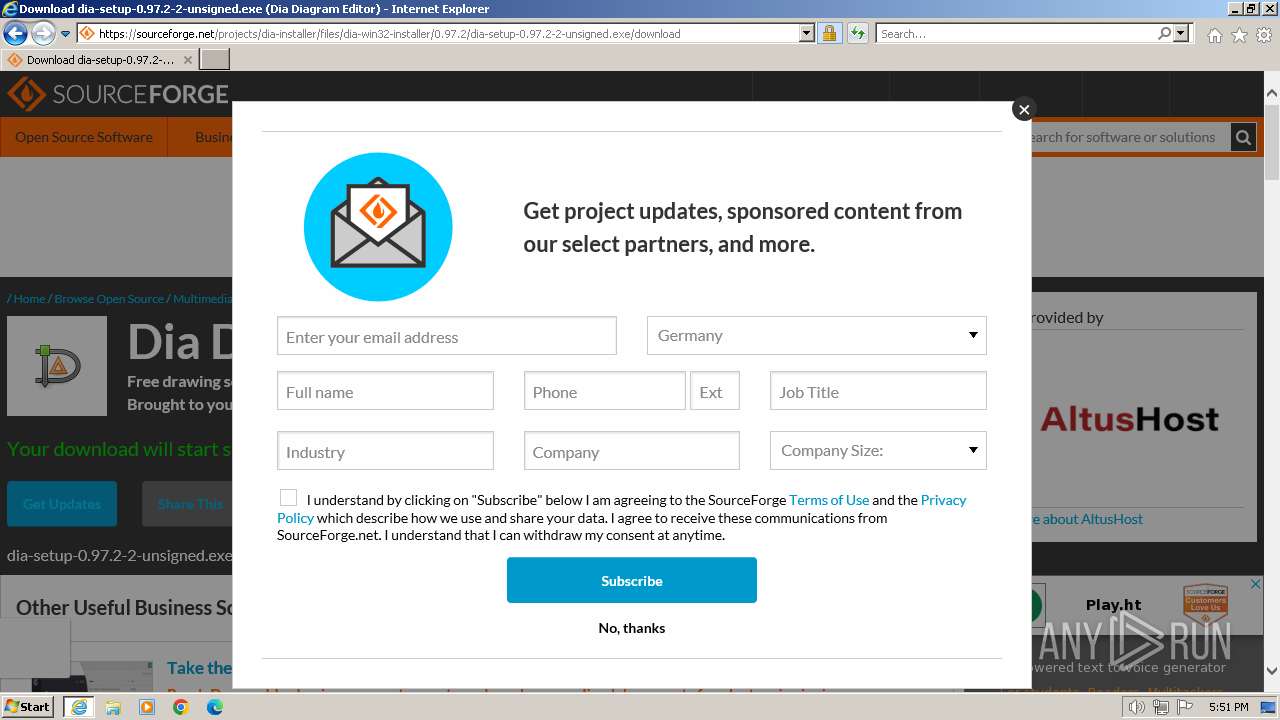Click the Phone field
The width and height of the screenshot is (1280, 720).
(605, 391)
